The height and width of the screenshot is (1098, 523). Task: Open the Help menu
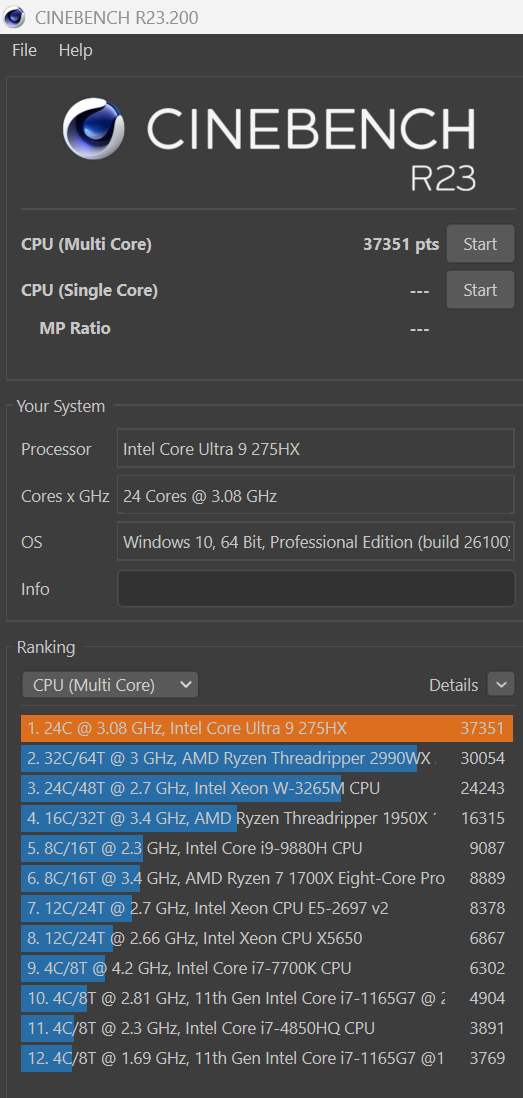pos(76,50)
